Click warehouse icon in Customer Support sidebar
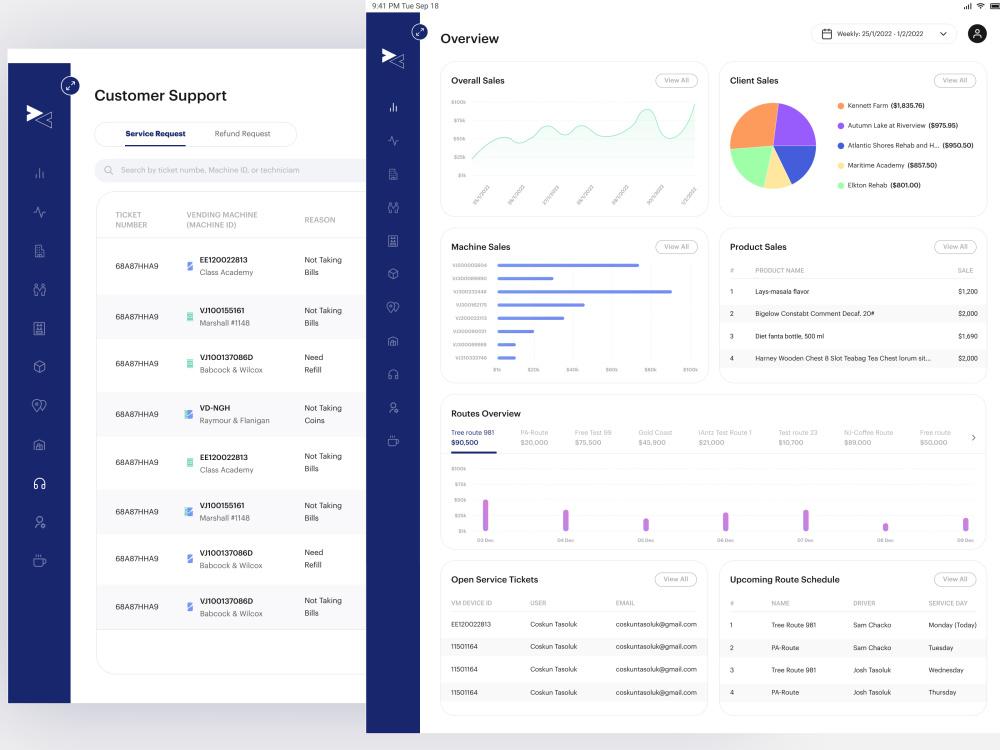1000x750 pixels. click(40, 445)
